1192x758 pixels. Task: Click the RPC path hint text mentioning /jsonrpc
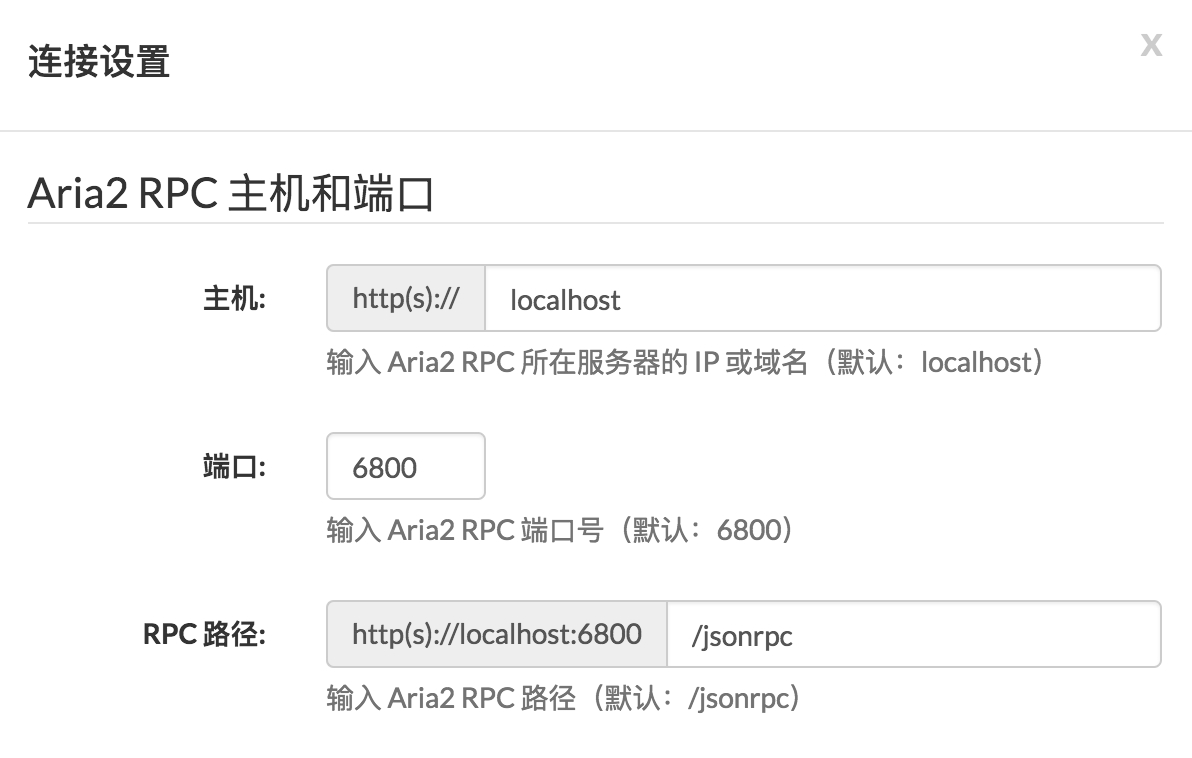coord(562,698)
